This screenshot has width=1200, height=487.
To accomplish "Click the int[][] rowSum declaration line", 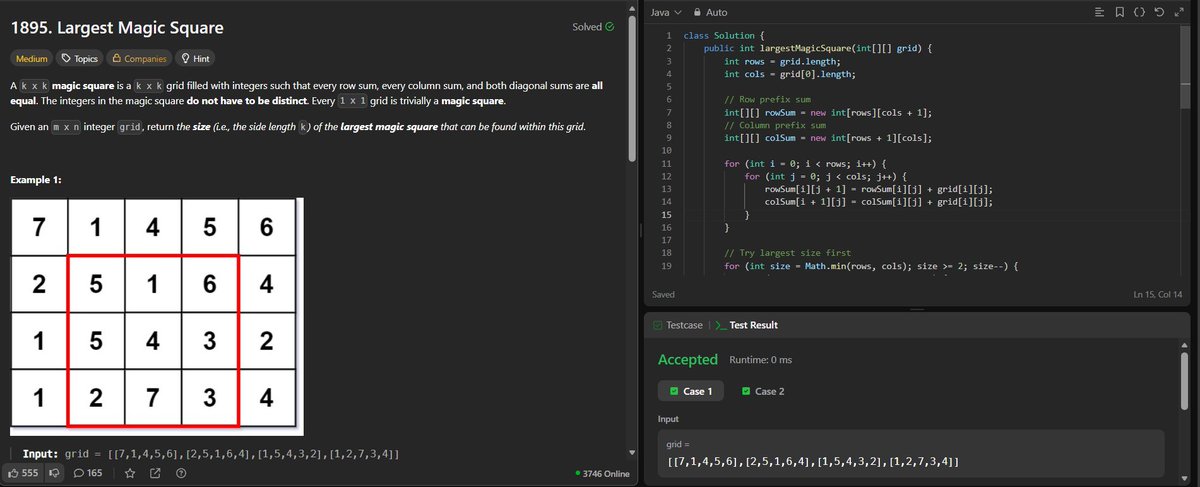I will 828,113.
